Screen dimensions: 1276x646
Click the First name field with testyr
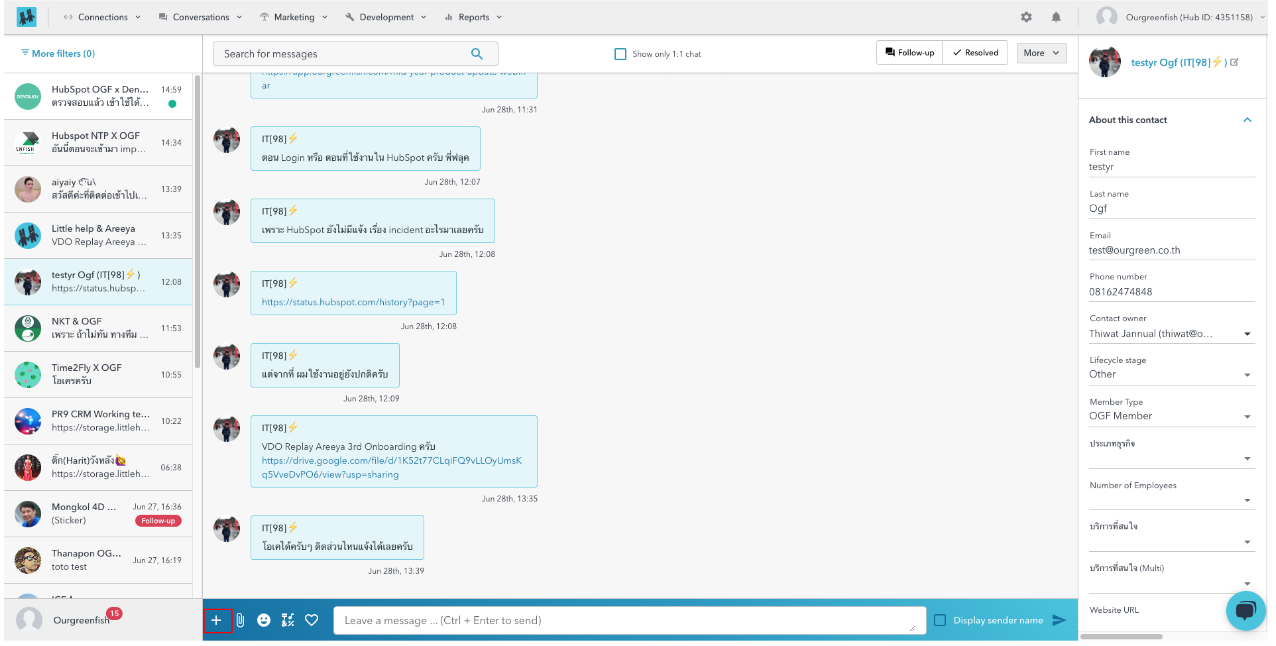point(1171,167)
